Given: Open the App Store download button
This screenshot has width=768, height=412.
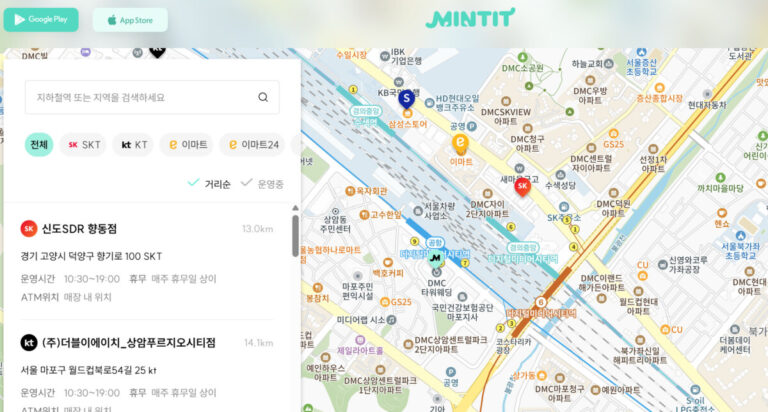Looking at the screenshot, I should point(130,20).
